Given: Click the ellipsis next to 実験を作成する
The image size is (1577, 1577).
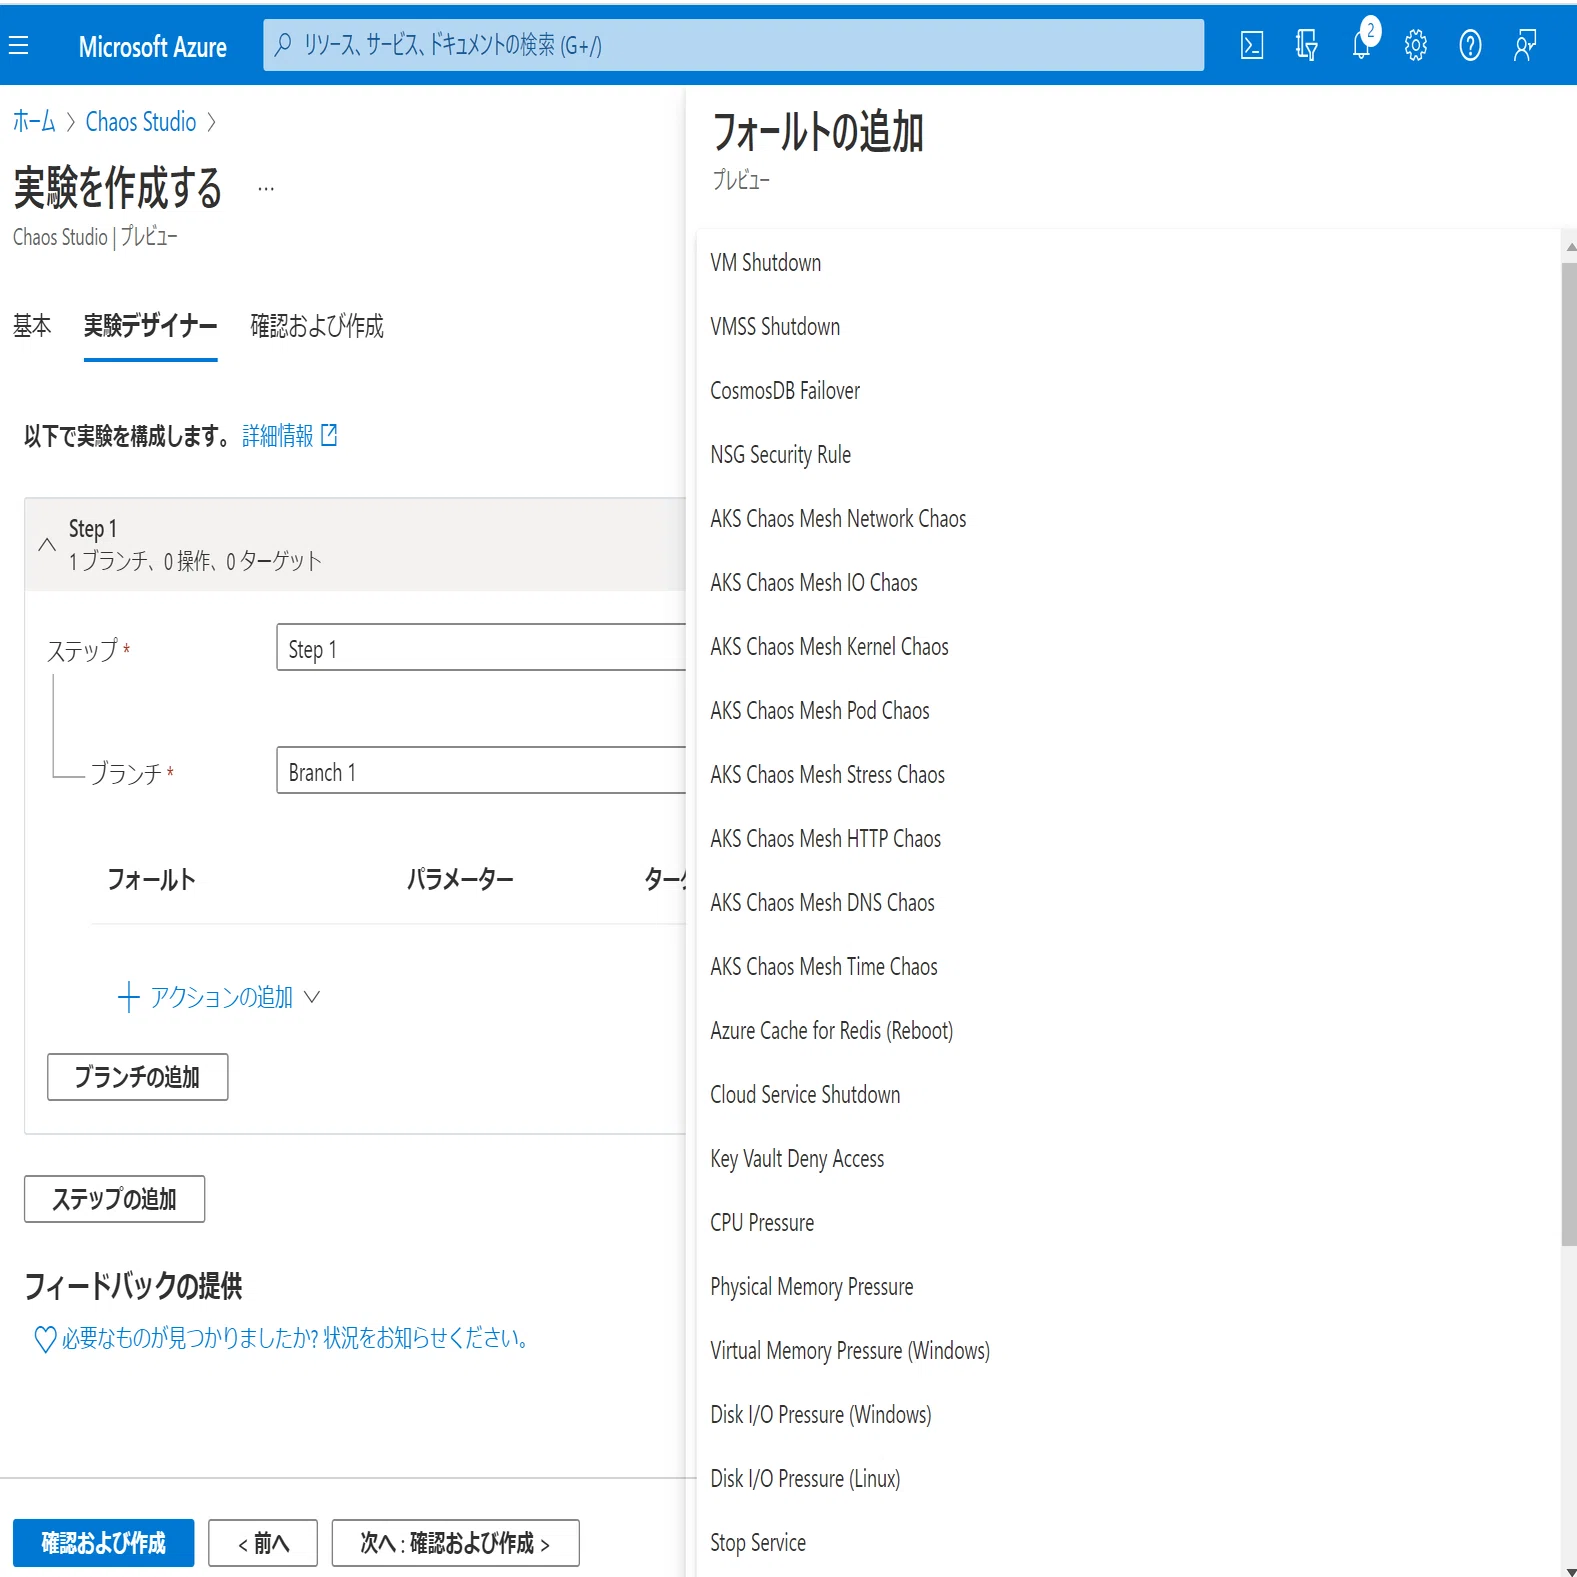Looking at the screenshot, I should click(x=266, y=188).
